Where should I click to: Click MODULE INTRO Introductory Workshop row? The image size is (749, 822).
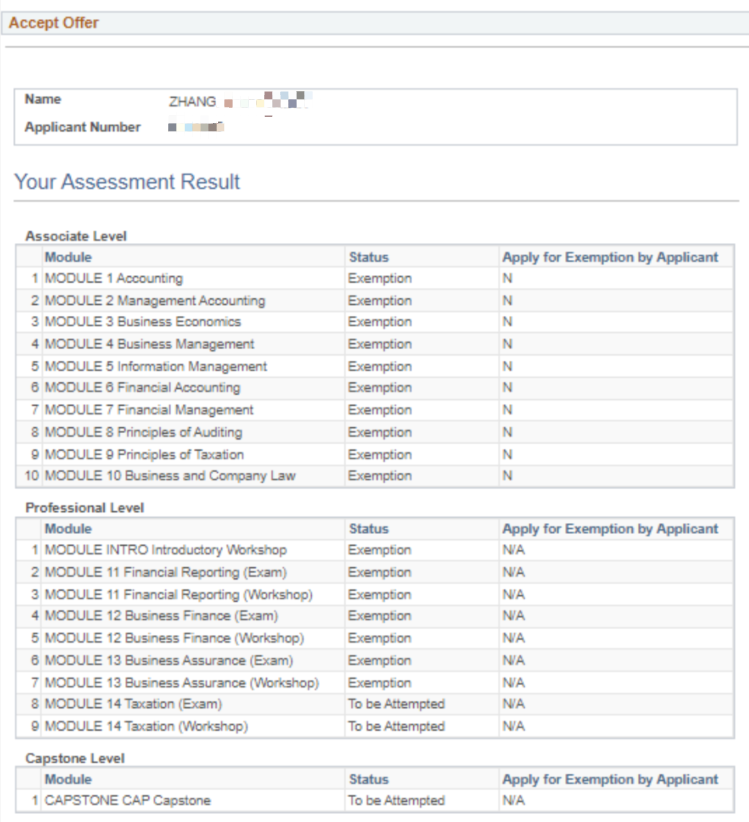[375, 550]
